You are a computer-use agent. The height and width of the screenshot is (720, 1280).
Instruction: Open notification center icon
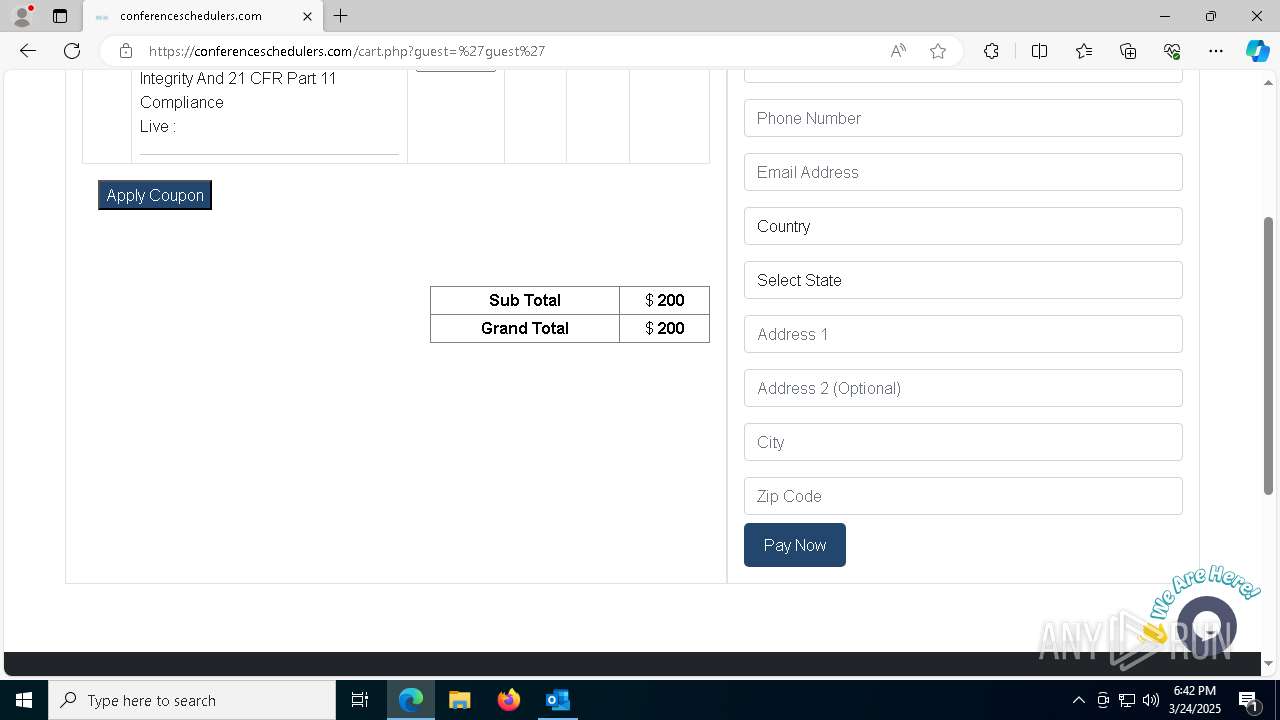1249,700
